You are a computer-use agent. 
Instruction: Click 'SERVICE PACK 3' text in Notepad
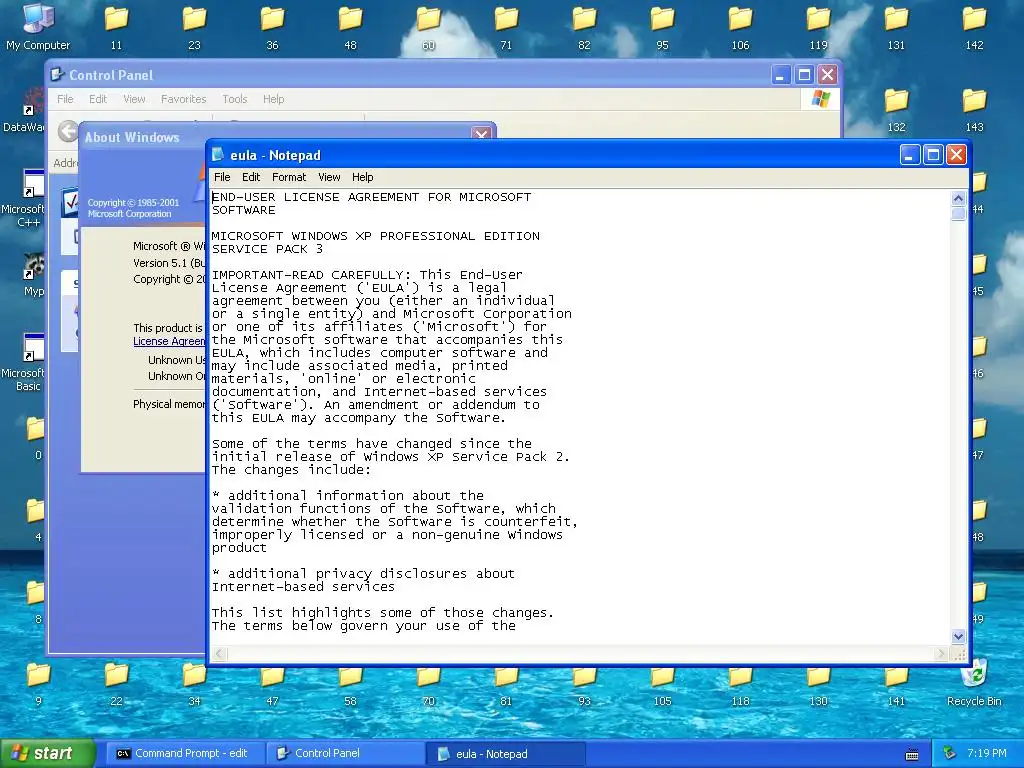pyautogui.click(x=267, y=249)
